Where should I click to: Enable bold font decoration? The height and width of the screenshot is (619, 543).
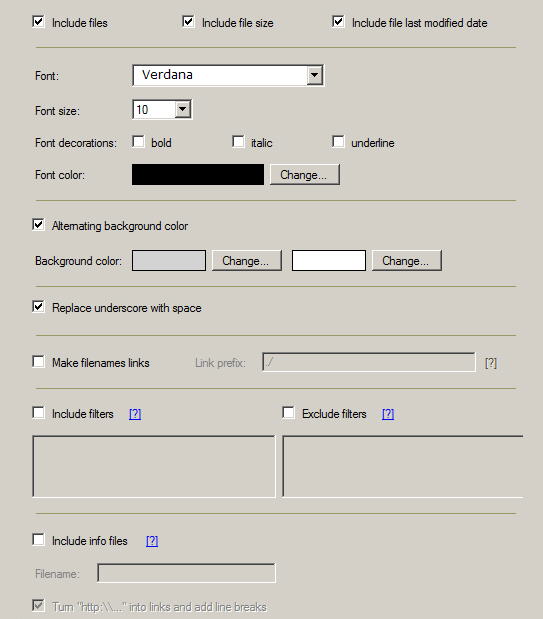tap(138, 141)
